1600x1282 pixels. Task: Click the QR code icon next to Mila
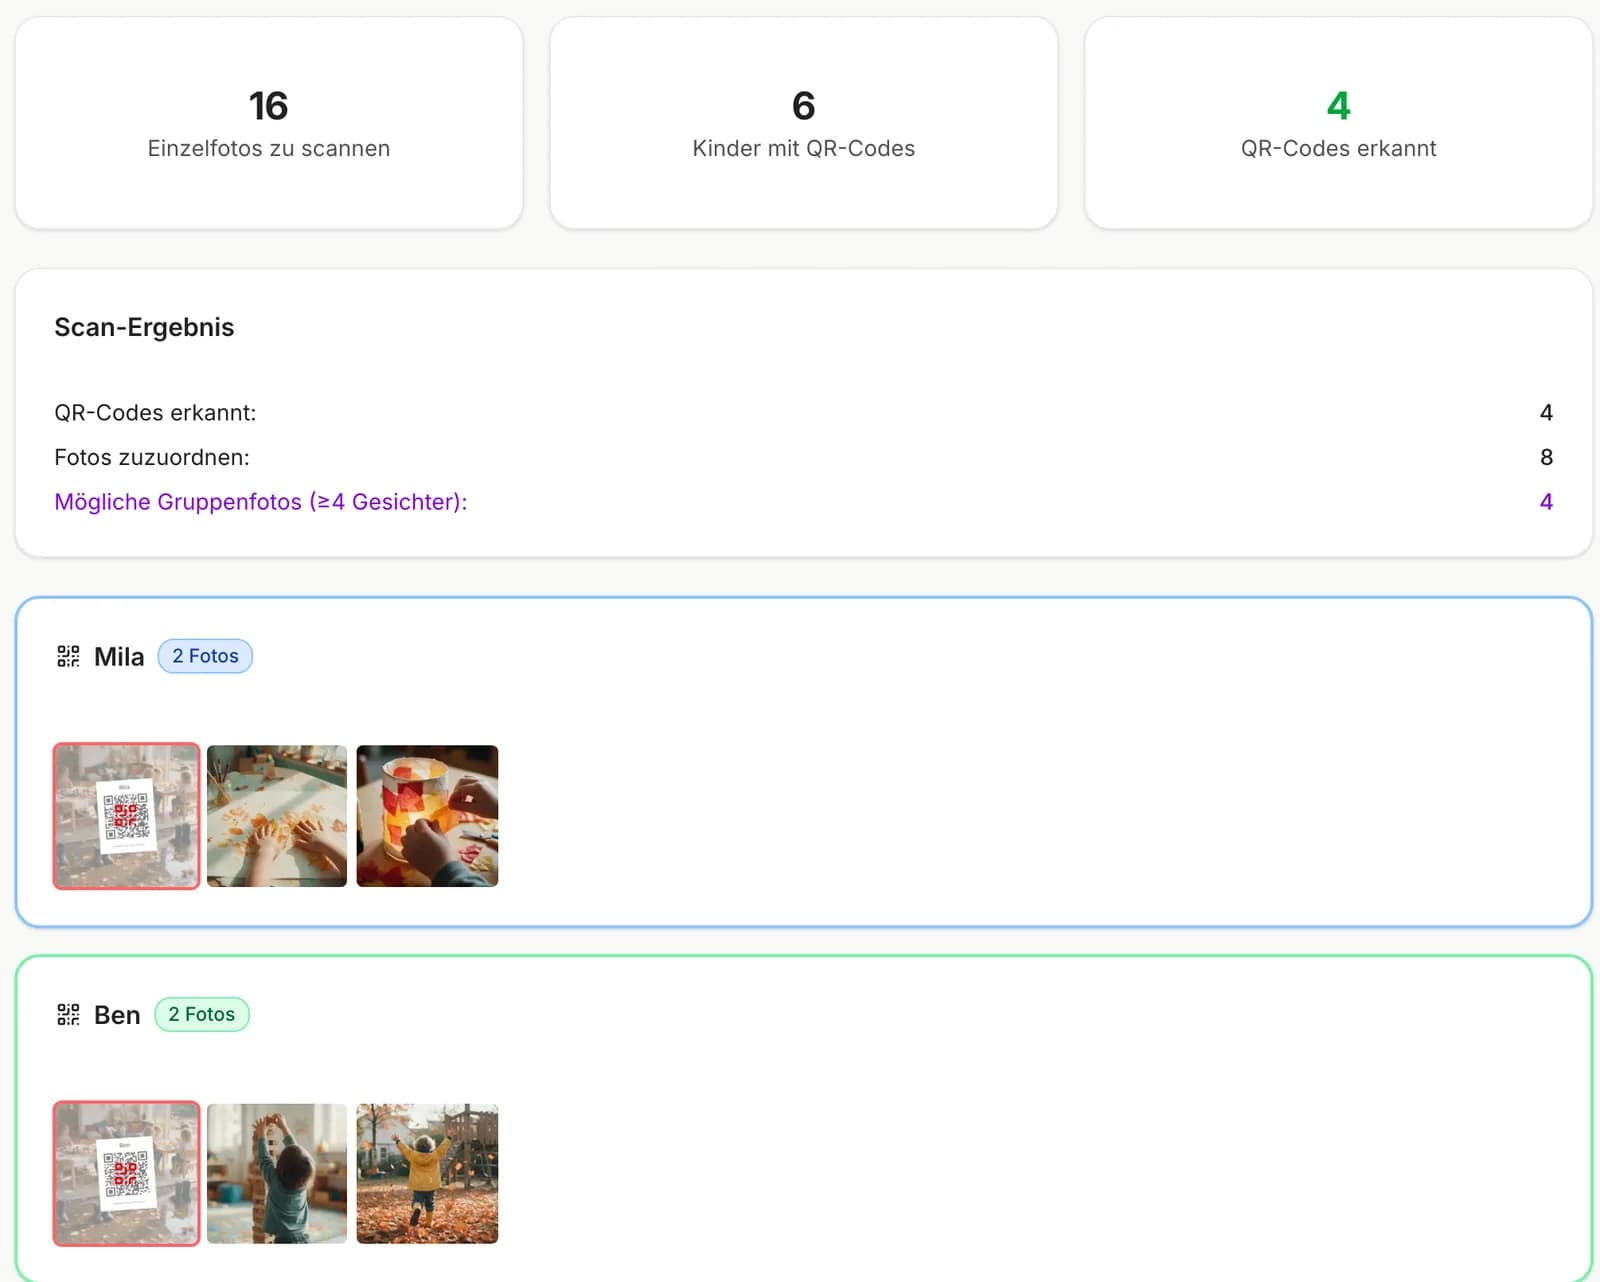click(x=68, y=656)
